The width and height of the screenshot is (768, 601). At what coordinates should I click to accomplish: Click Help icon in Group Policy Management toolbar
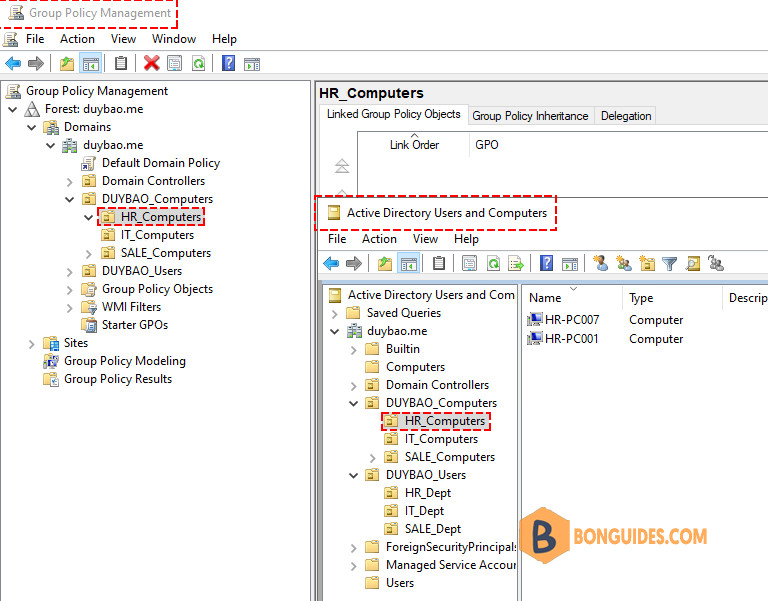tap(228, 63)
